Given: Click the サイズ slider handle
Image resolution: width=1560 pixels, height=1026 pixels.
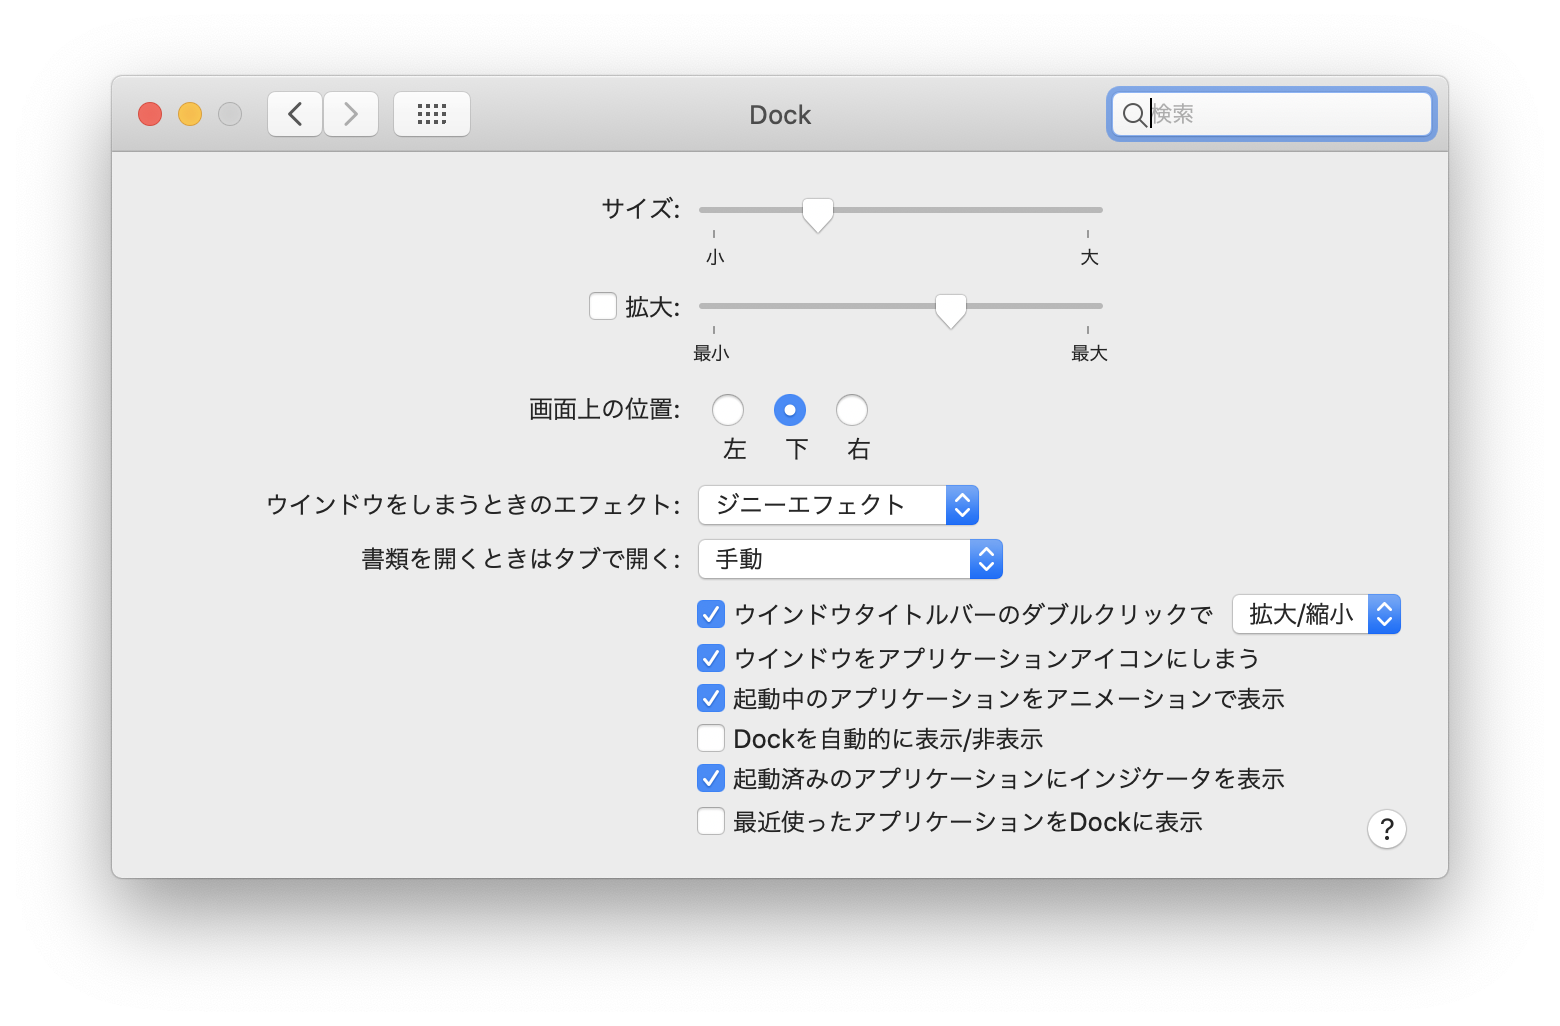Looking at the screenshot, I should [x=818, y=213].
